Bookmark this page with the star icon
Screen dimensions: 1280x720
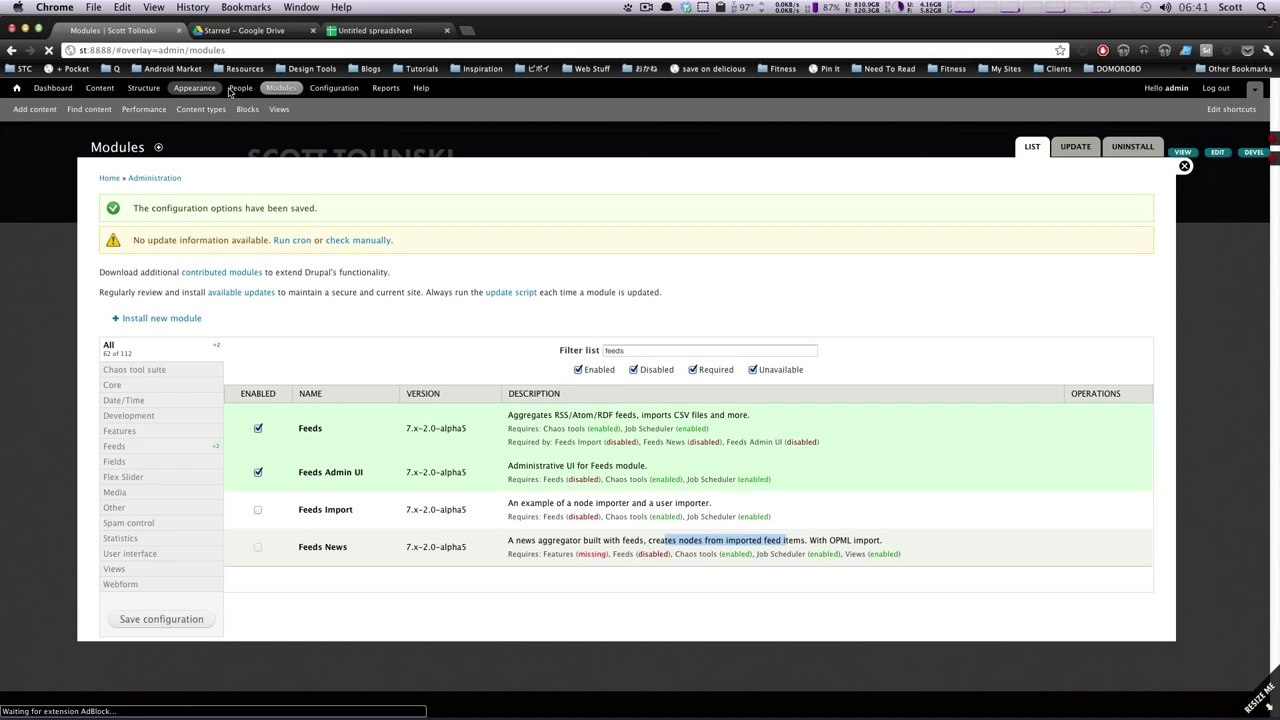coord(1060,50)
